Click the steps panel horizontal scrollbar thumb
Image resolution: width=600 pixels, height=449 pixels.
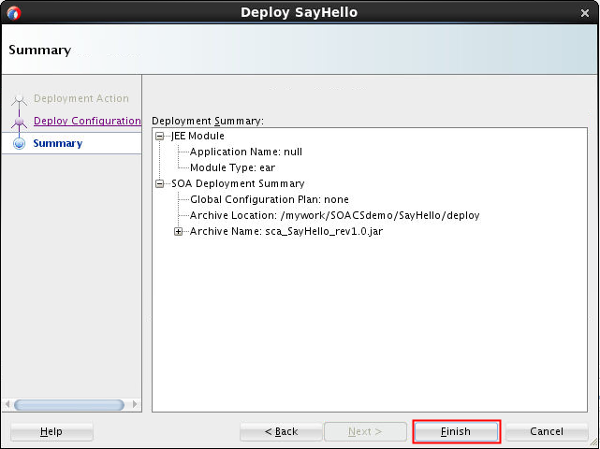click(69, 405)
